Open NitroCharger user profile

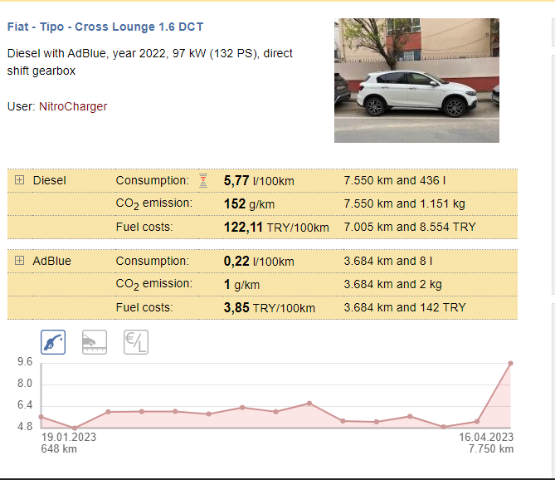73,107
